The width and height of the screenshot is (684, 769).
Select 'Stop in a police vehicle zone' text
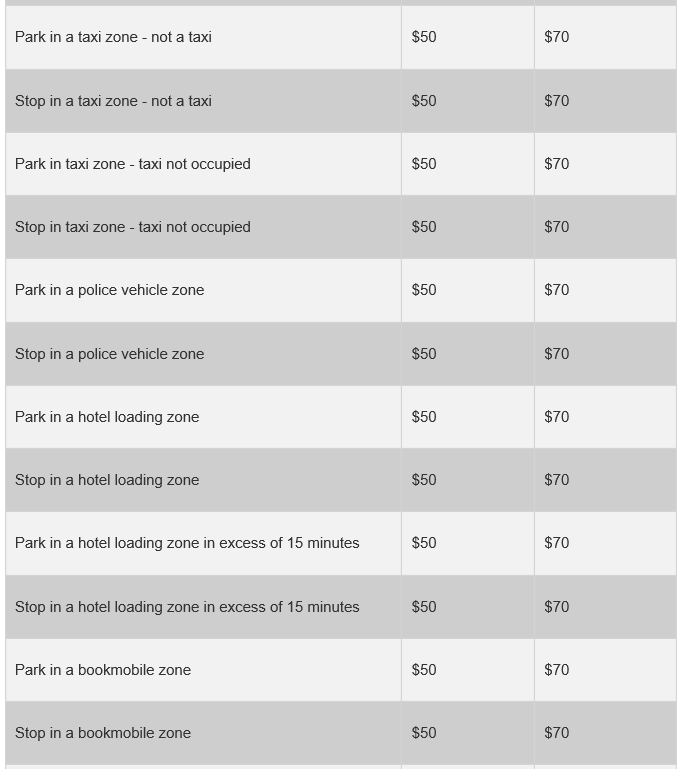tap(109, 354)
